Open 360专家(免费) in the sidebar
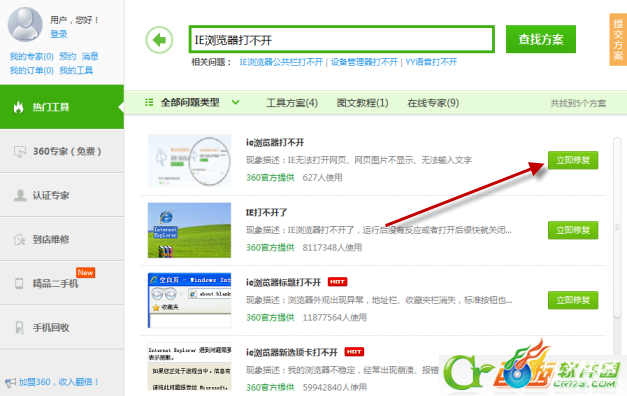 (x=62, y=151)
